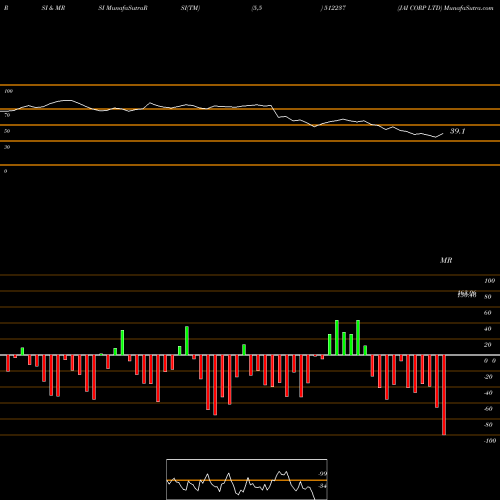
Task: Click MR axis label 60
Action: click(487, 313)
